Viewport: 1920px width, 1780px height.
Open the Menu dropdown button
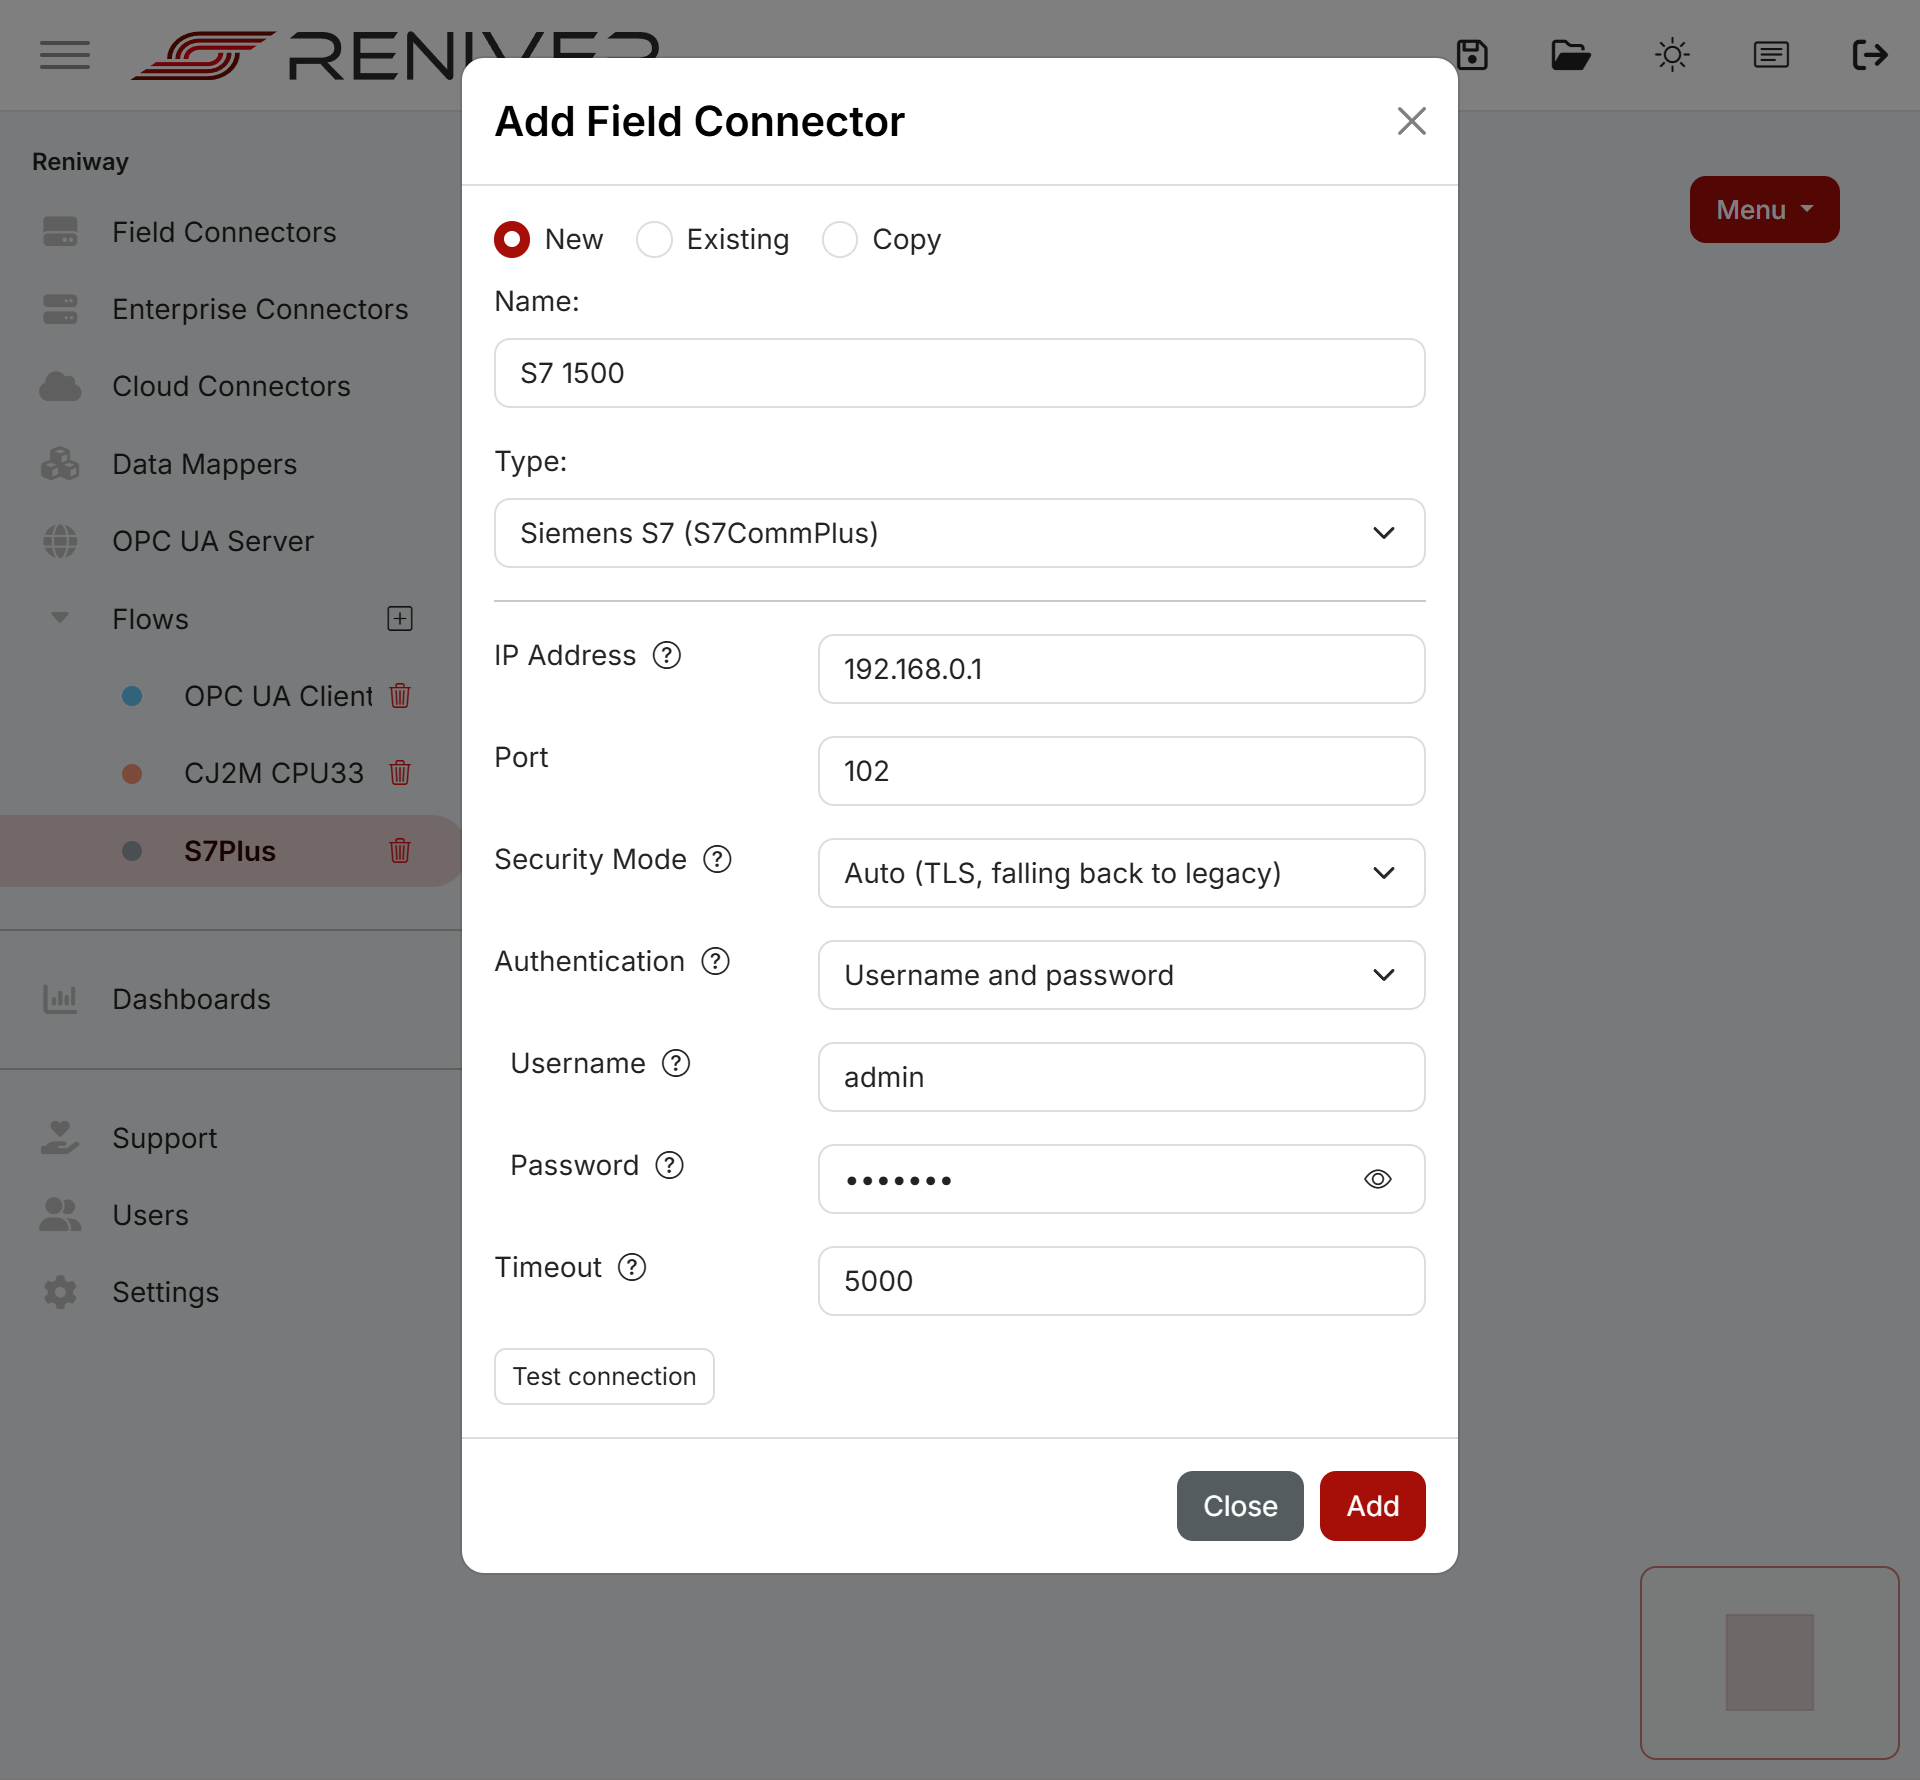1765,210
